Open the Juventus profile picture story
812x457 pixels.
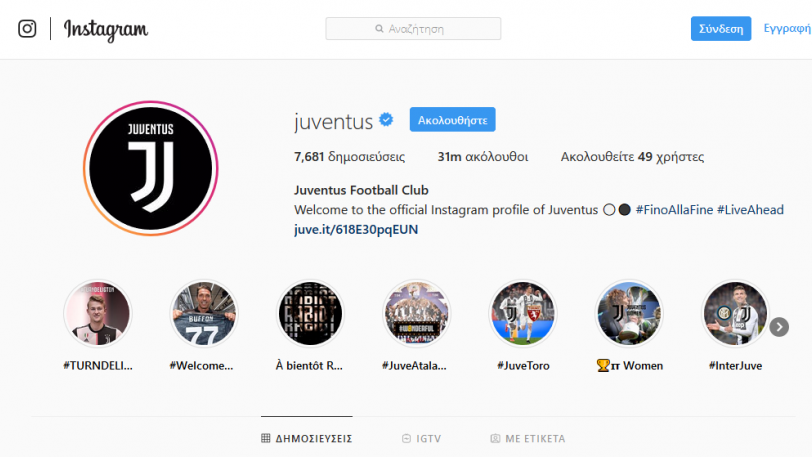pos(150,168)
